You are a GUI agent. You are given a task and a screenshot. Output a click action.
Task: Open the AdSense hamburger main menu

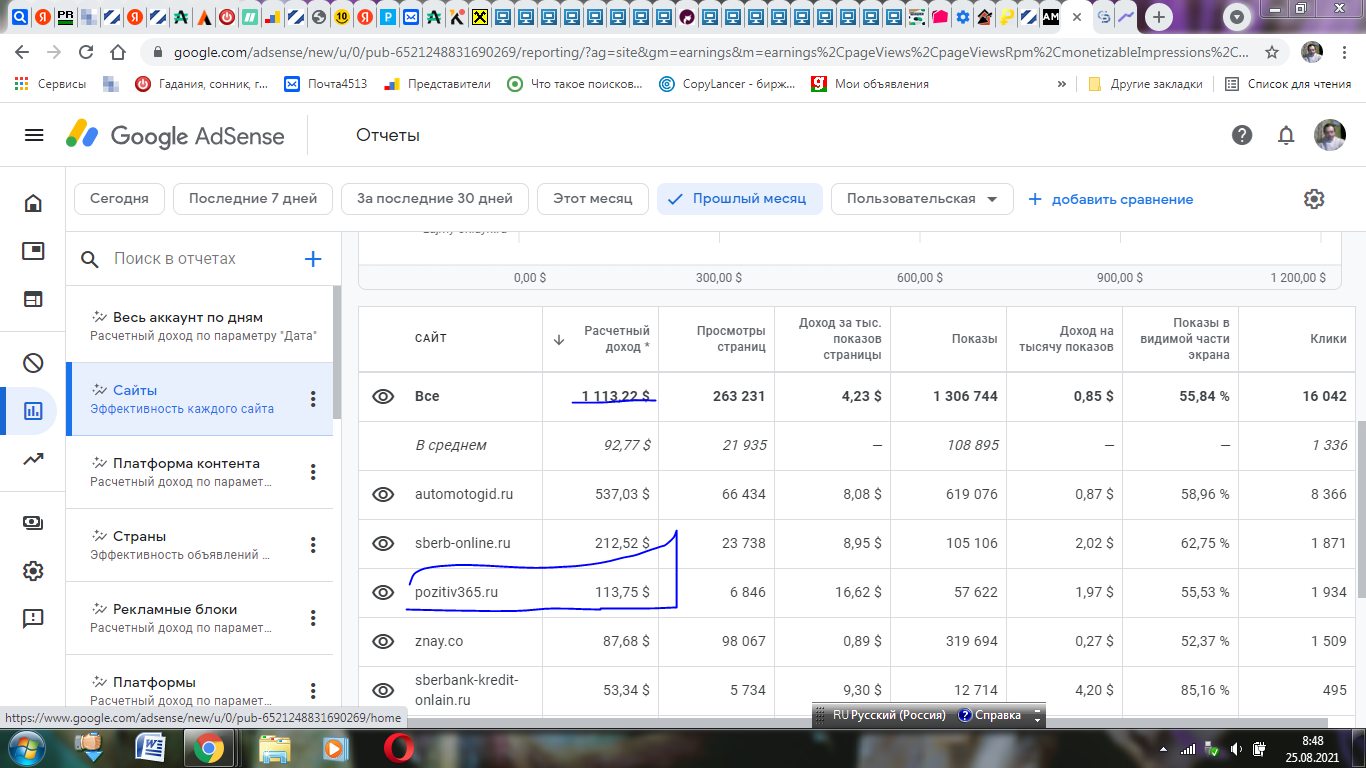pyautogui.click(x=34, y=135)
